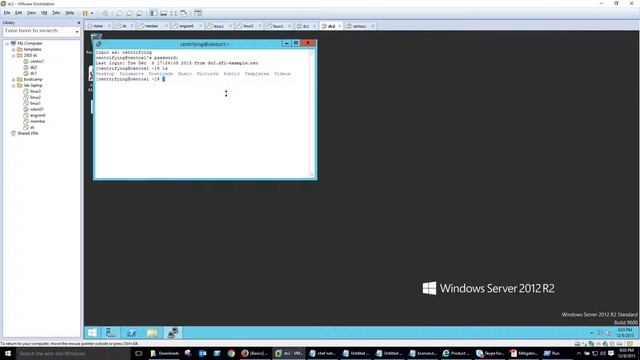
Task: Click the terminal prompt line with the cursor
Action: tap(131, 79)
